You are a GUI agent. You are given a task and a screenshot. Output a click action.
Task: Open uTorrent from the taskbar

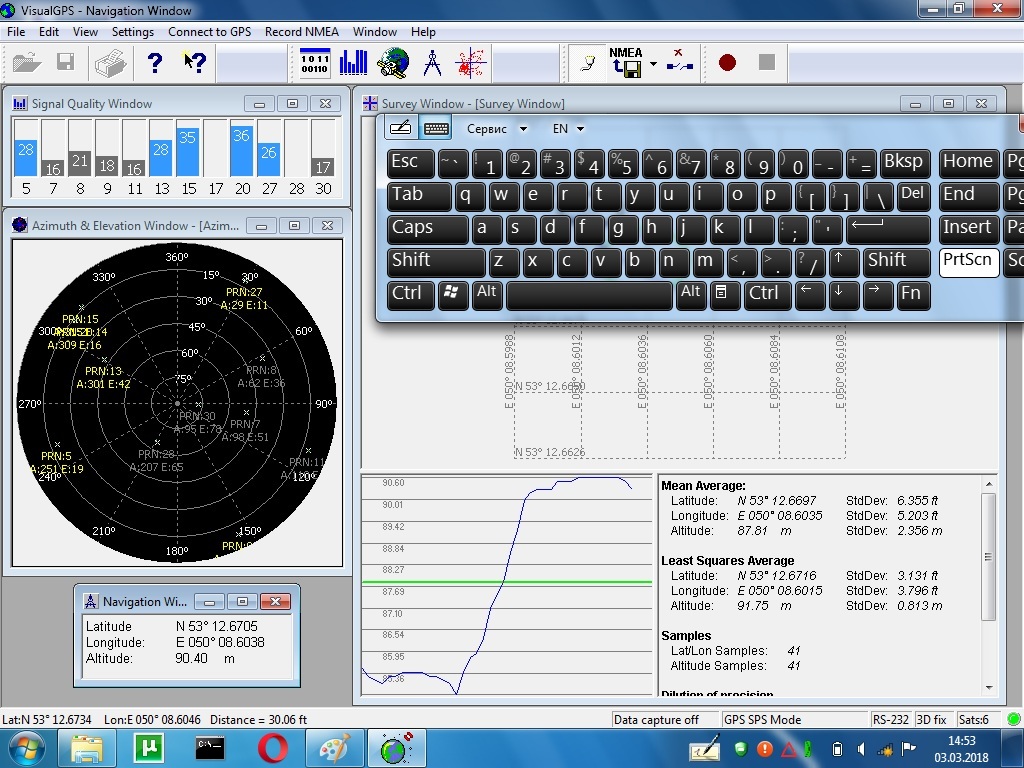click(148, 748)
